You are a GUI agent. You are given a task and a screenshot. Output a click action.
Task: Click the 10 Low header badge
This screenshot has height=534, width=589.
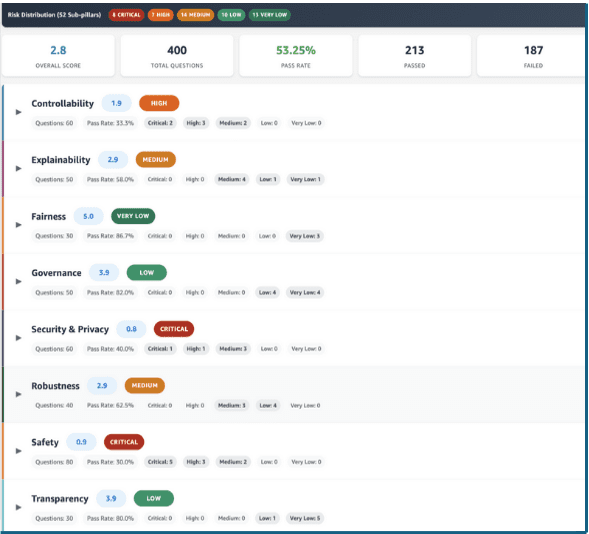(x=231, y=15)
